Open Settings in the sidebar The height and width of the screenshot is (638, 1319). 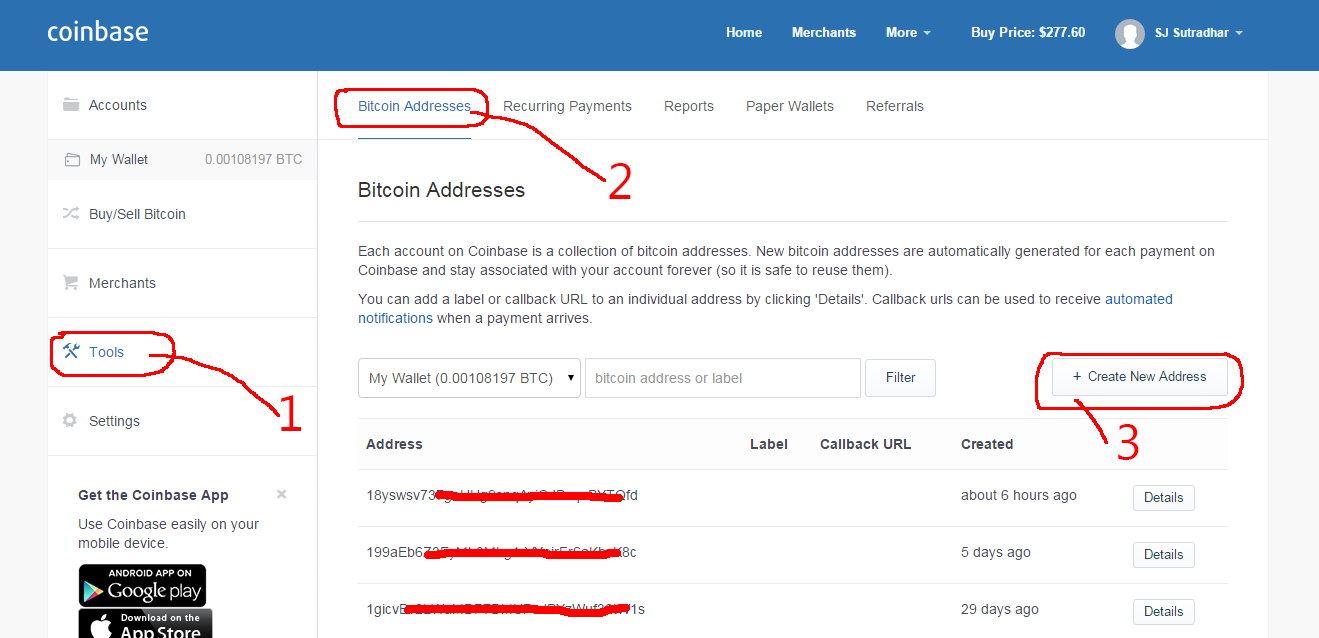(x=114, y=421)
